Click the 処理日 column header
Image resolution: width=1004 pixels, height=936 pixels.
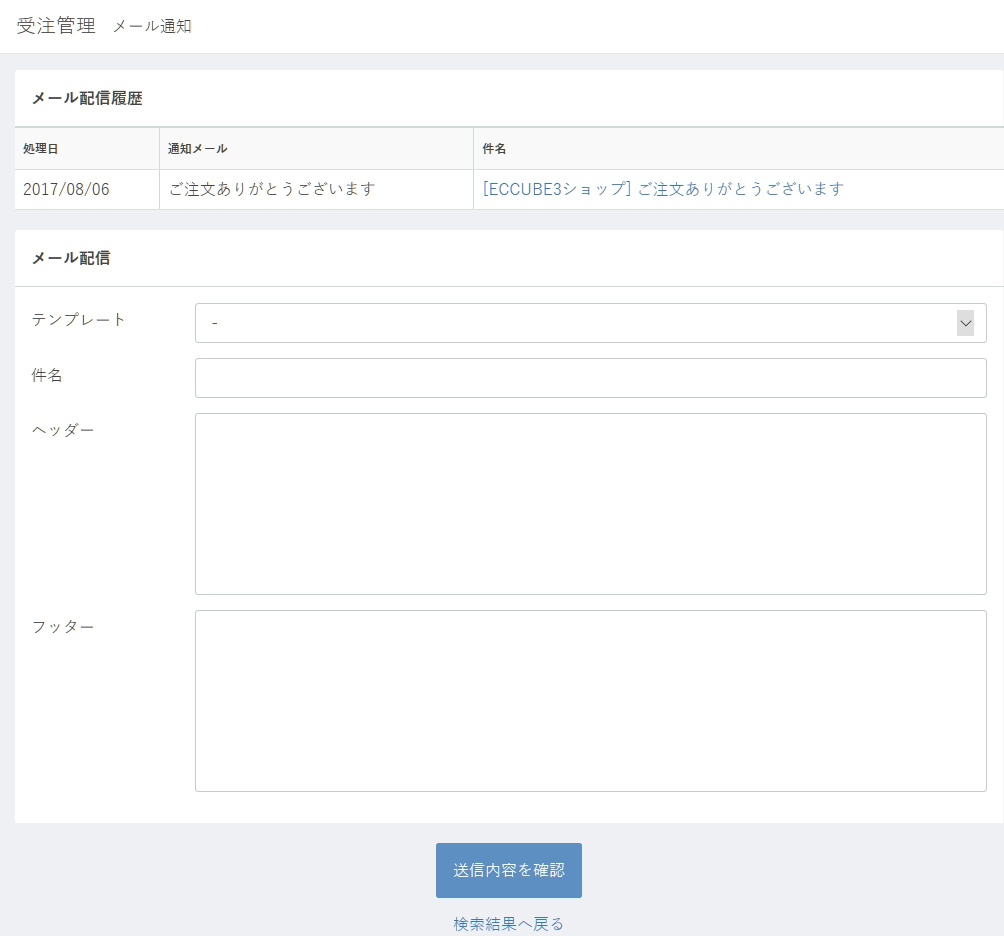41,149
